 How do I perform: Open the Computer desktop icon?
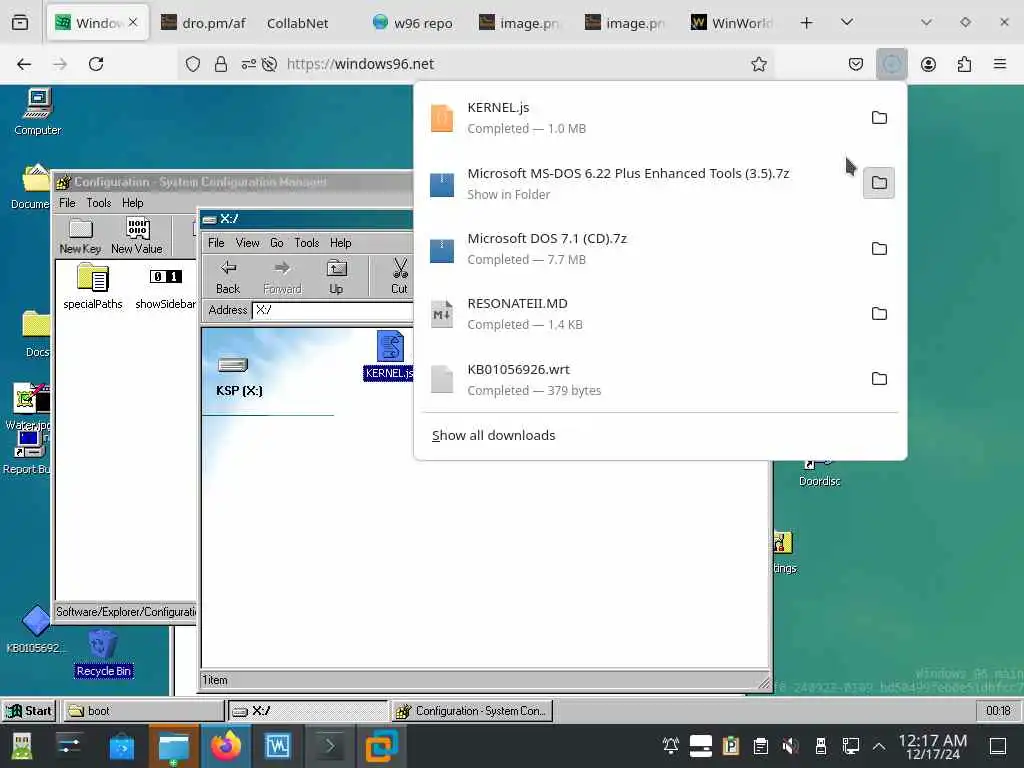(37, 112)
